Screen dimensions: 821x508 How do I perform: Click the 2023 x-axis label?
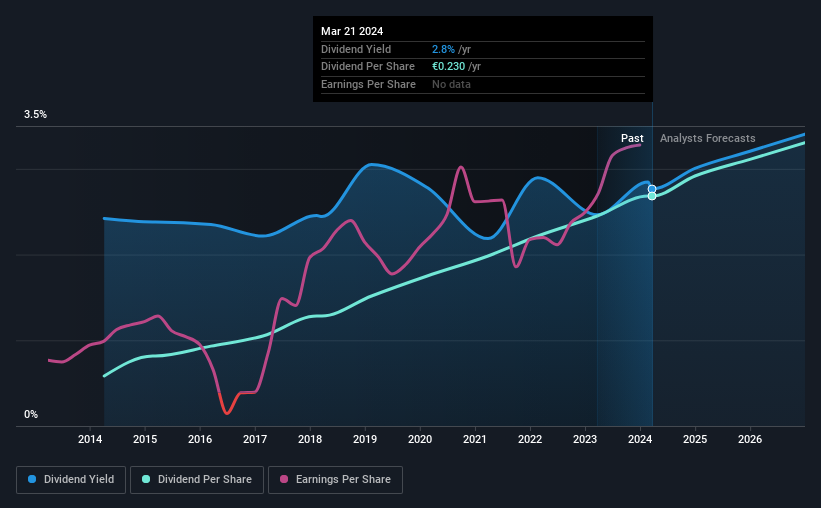tap(585, 439)
